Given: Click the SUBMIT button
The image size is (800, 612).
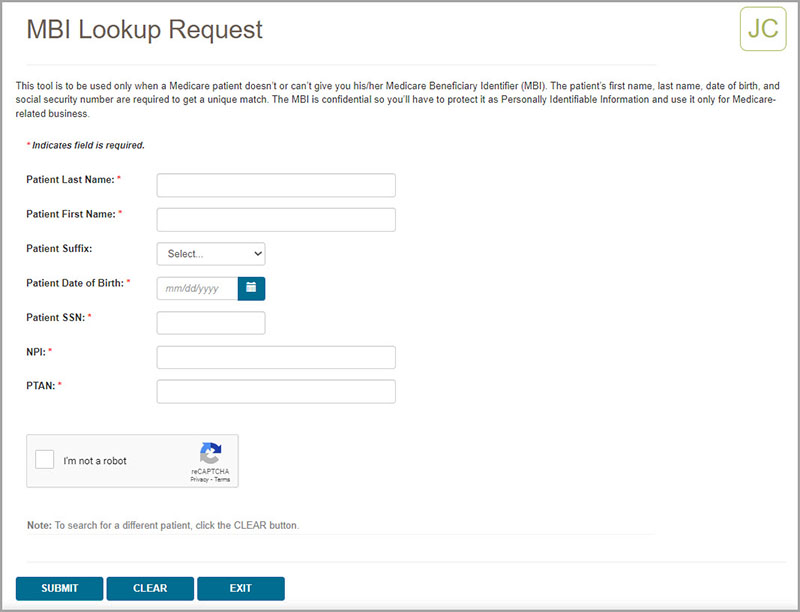Looking at the screenshot, I should [x=58, y=588].
